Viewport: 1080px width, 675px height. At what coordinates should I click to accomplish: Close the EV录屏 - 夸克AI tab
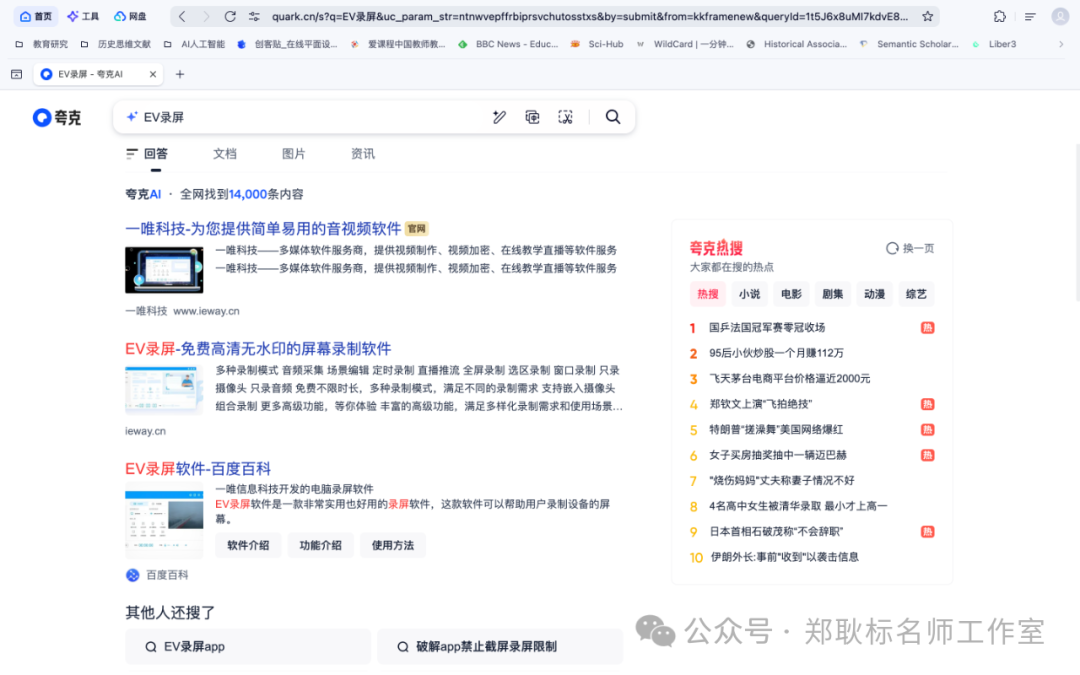[153, 74]
